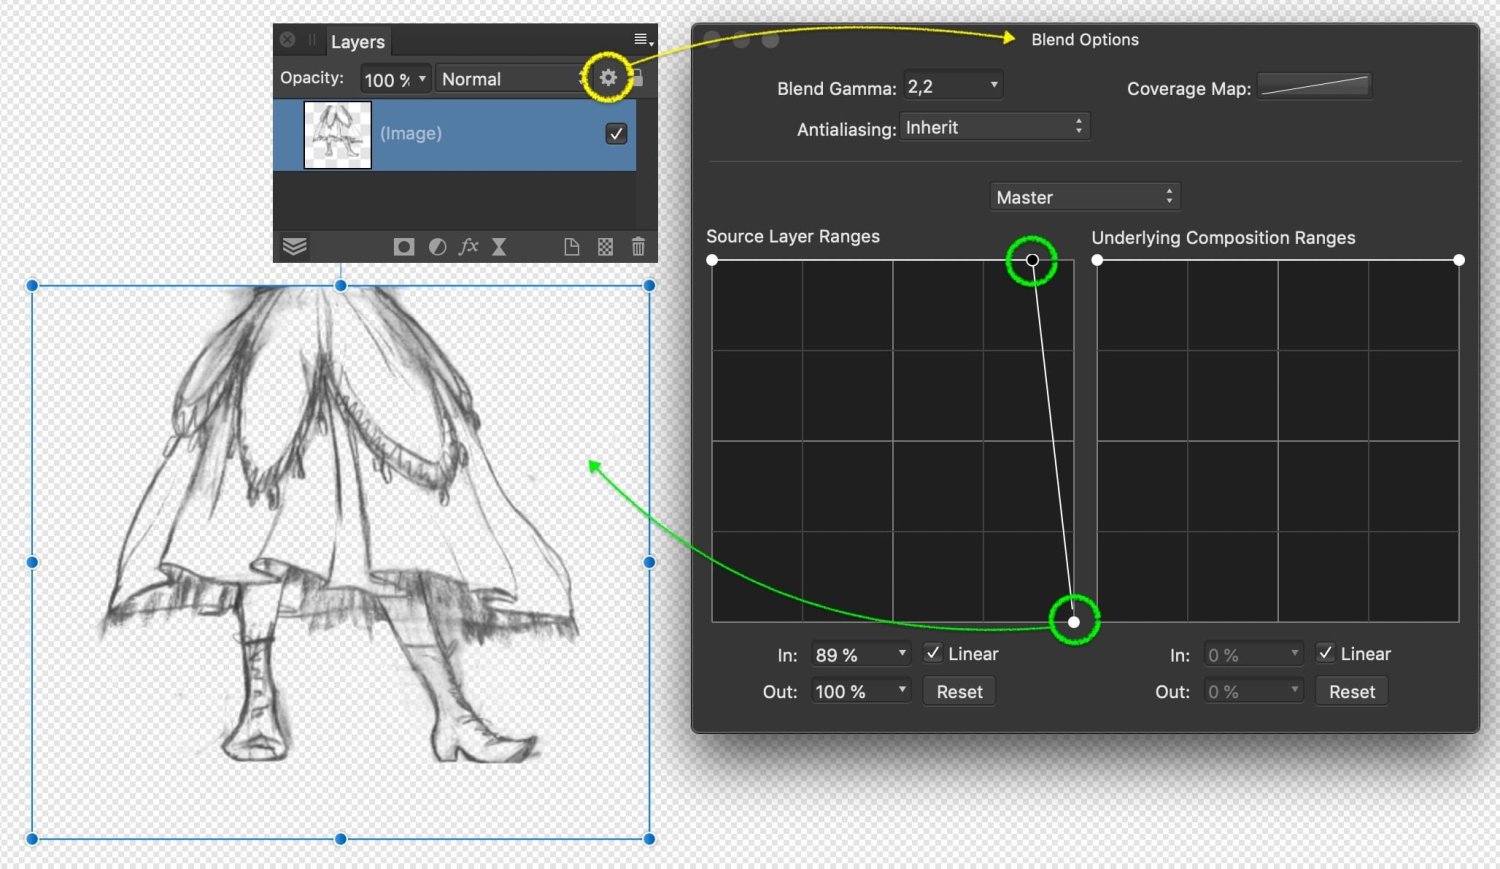Click the Mask Layer icon

tap(404, 247)
